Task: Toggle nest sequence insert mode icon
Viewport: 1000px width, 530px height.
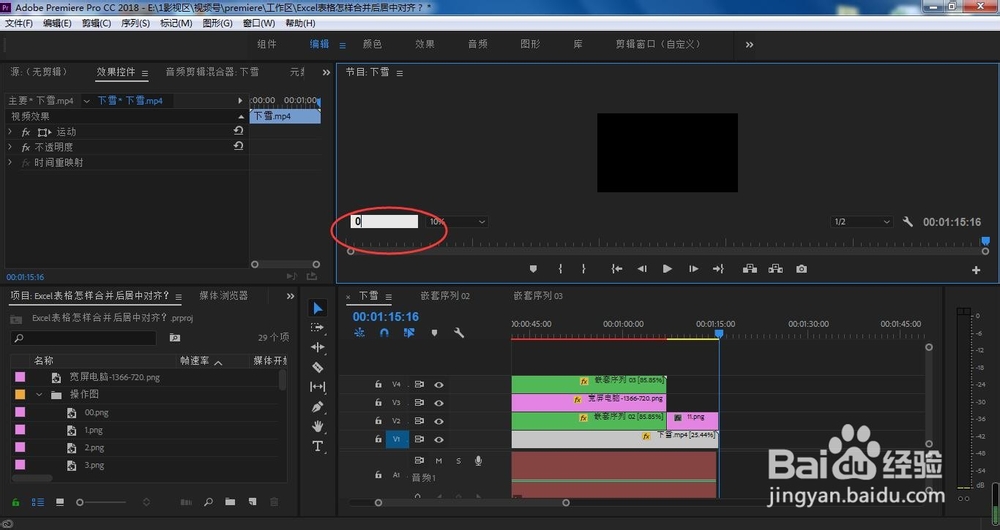Action: 360,333
